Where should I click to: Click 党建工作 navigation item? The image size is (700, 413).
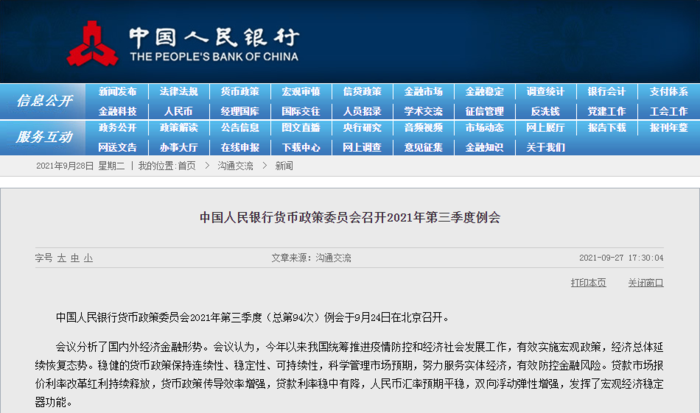[x=607, y=111]
